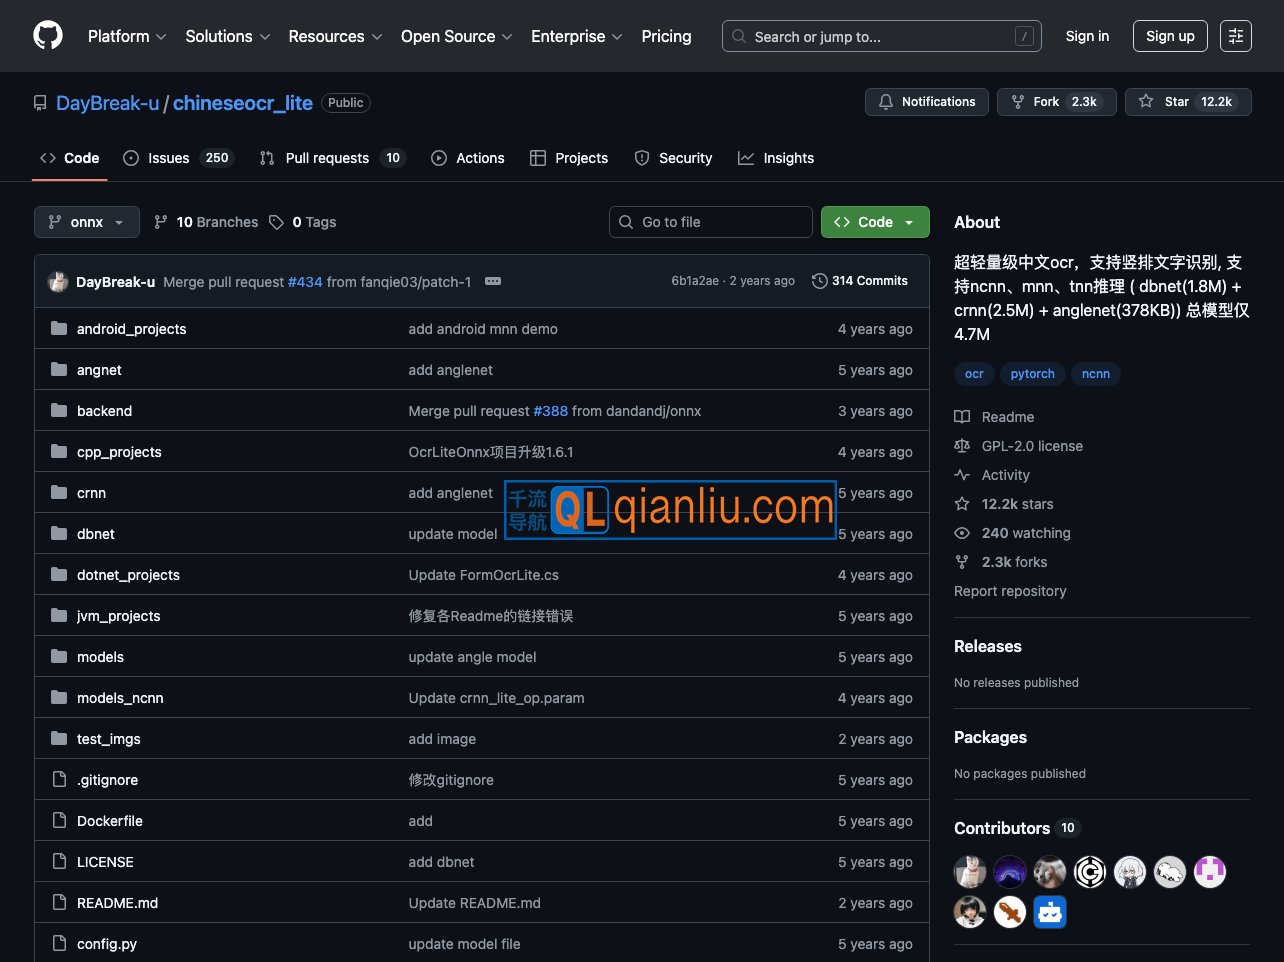Fork the repository using the Fork button
This screenshot has height=962, width=1284.
click(1056, 102)
